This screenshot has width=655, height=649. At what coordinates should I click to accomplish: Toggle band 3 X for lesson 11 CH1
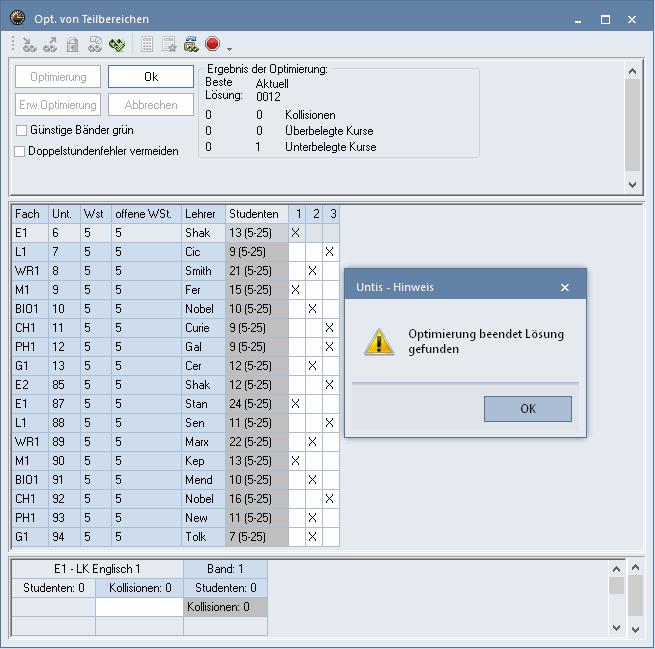[331, 328]
